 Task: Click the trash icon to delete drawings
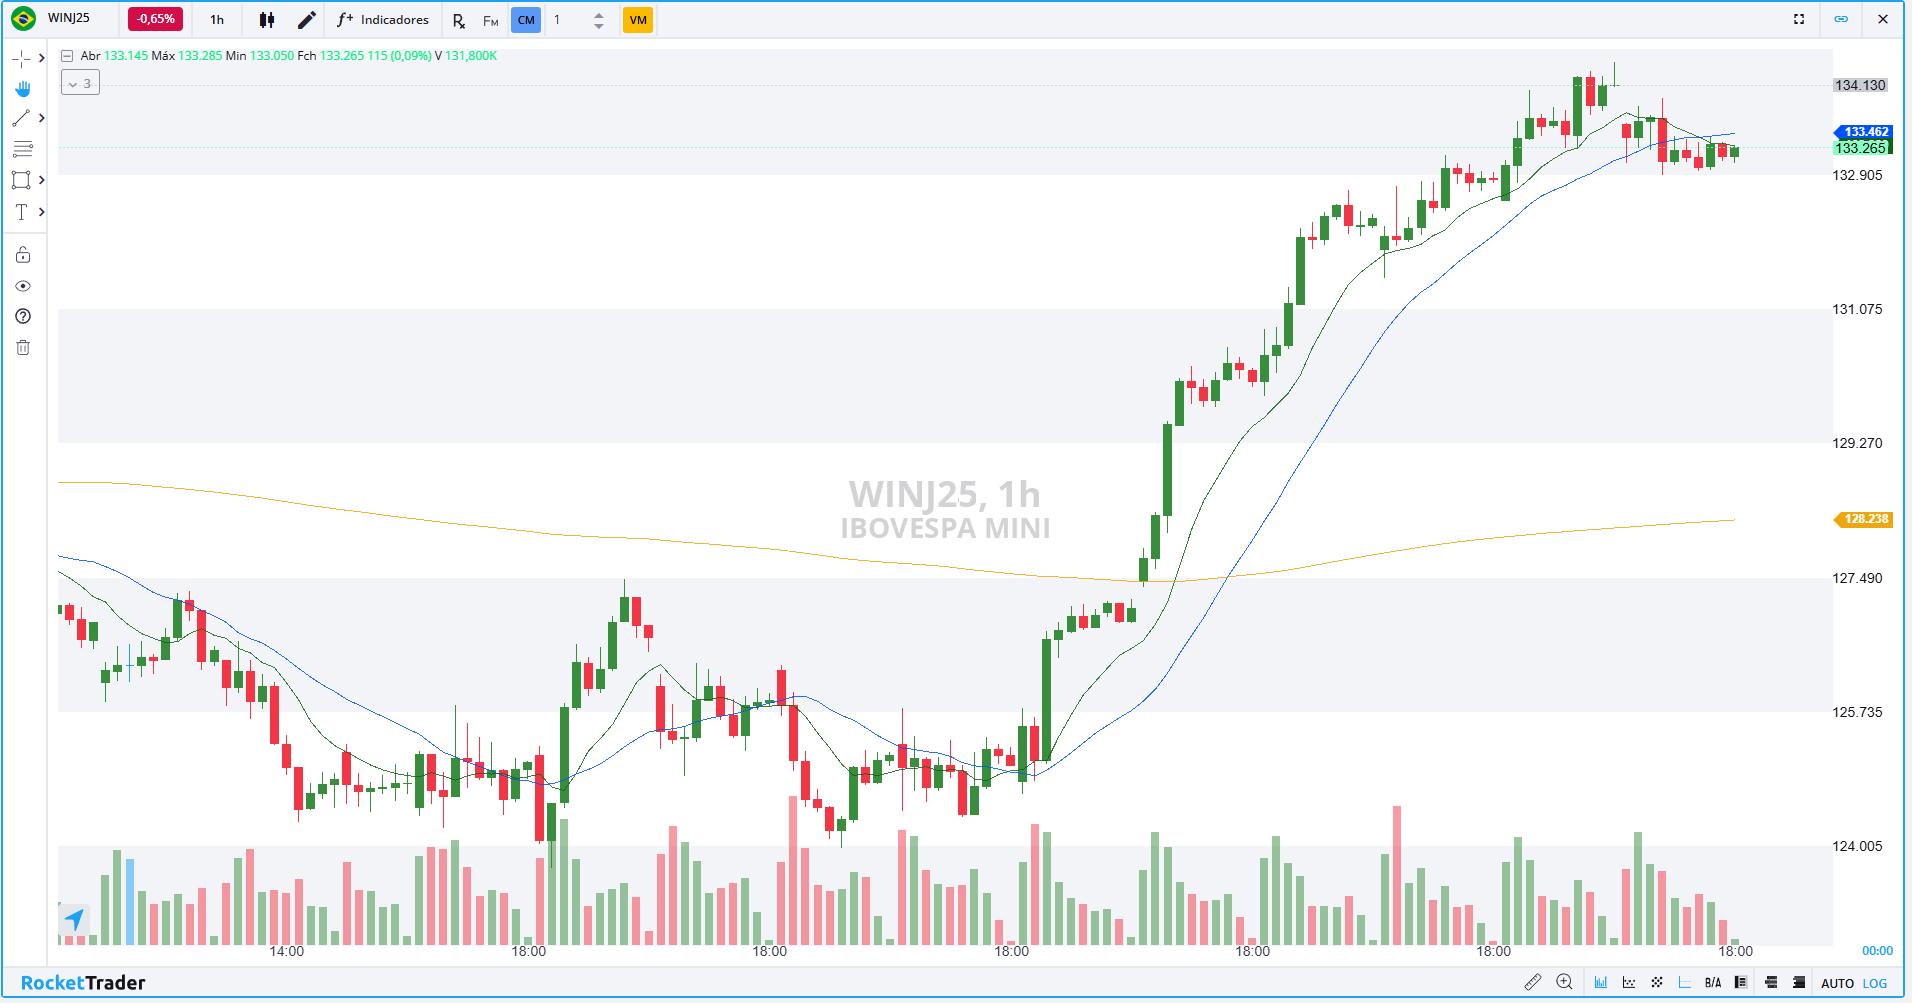point(23,348)
